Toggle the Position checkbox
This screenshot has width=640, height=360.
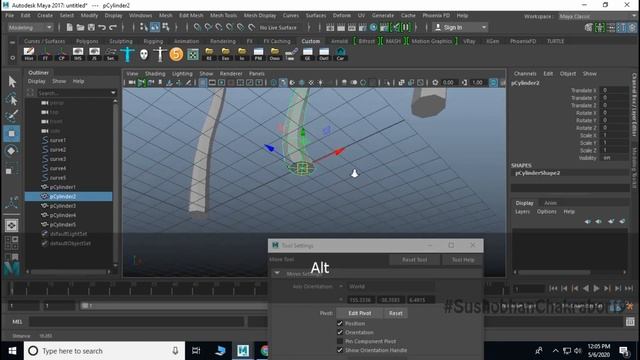(x=340, y=323)
